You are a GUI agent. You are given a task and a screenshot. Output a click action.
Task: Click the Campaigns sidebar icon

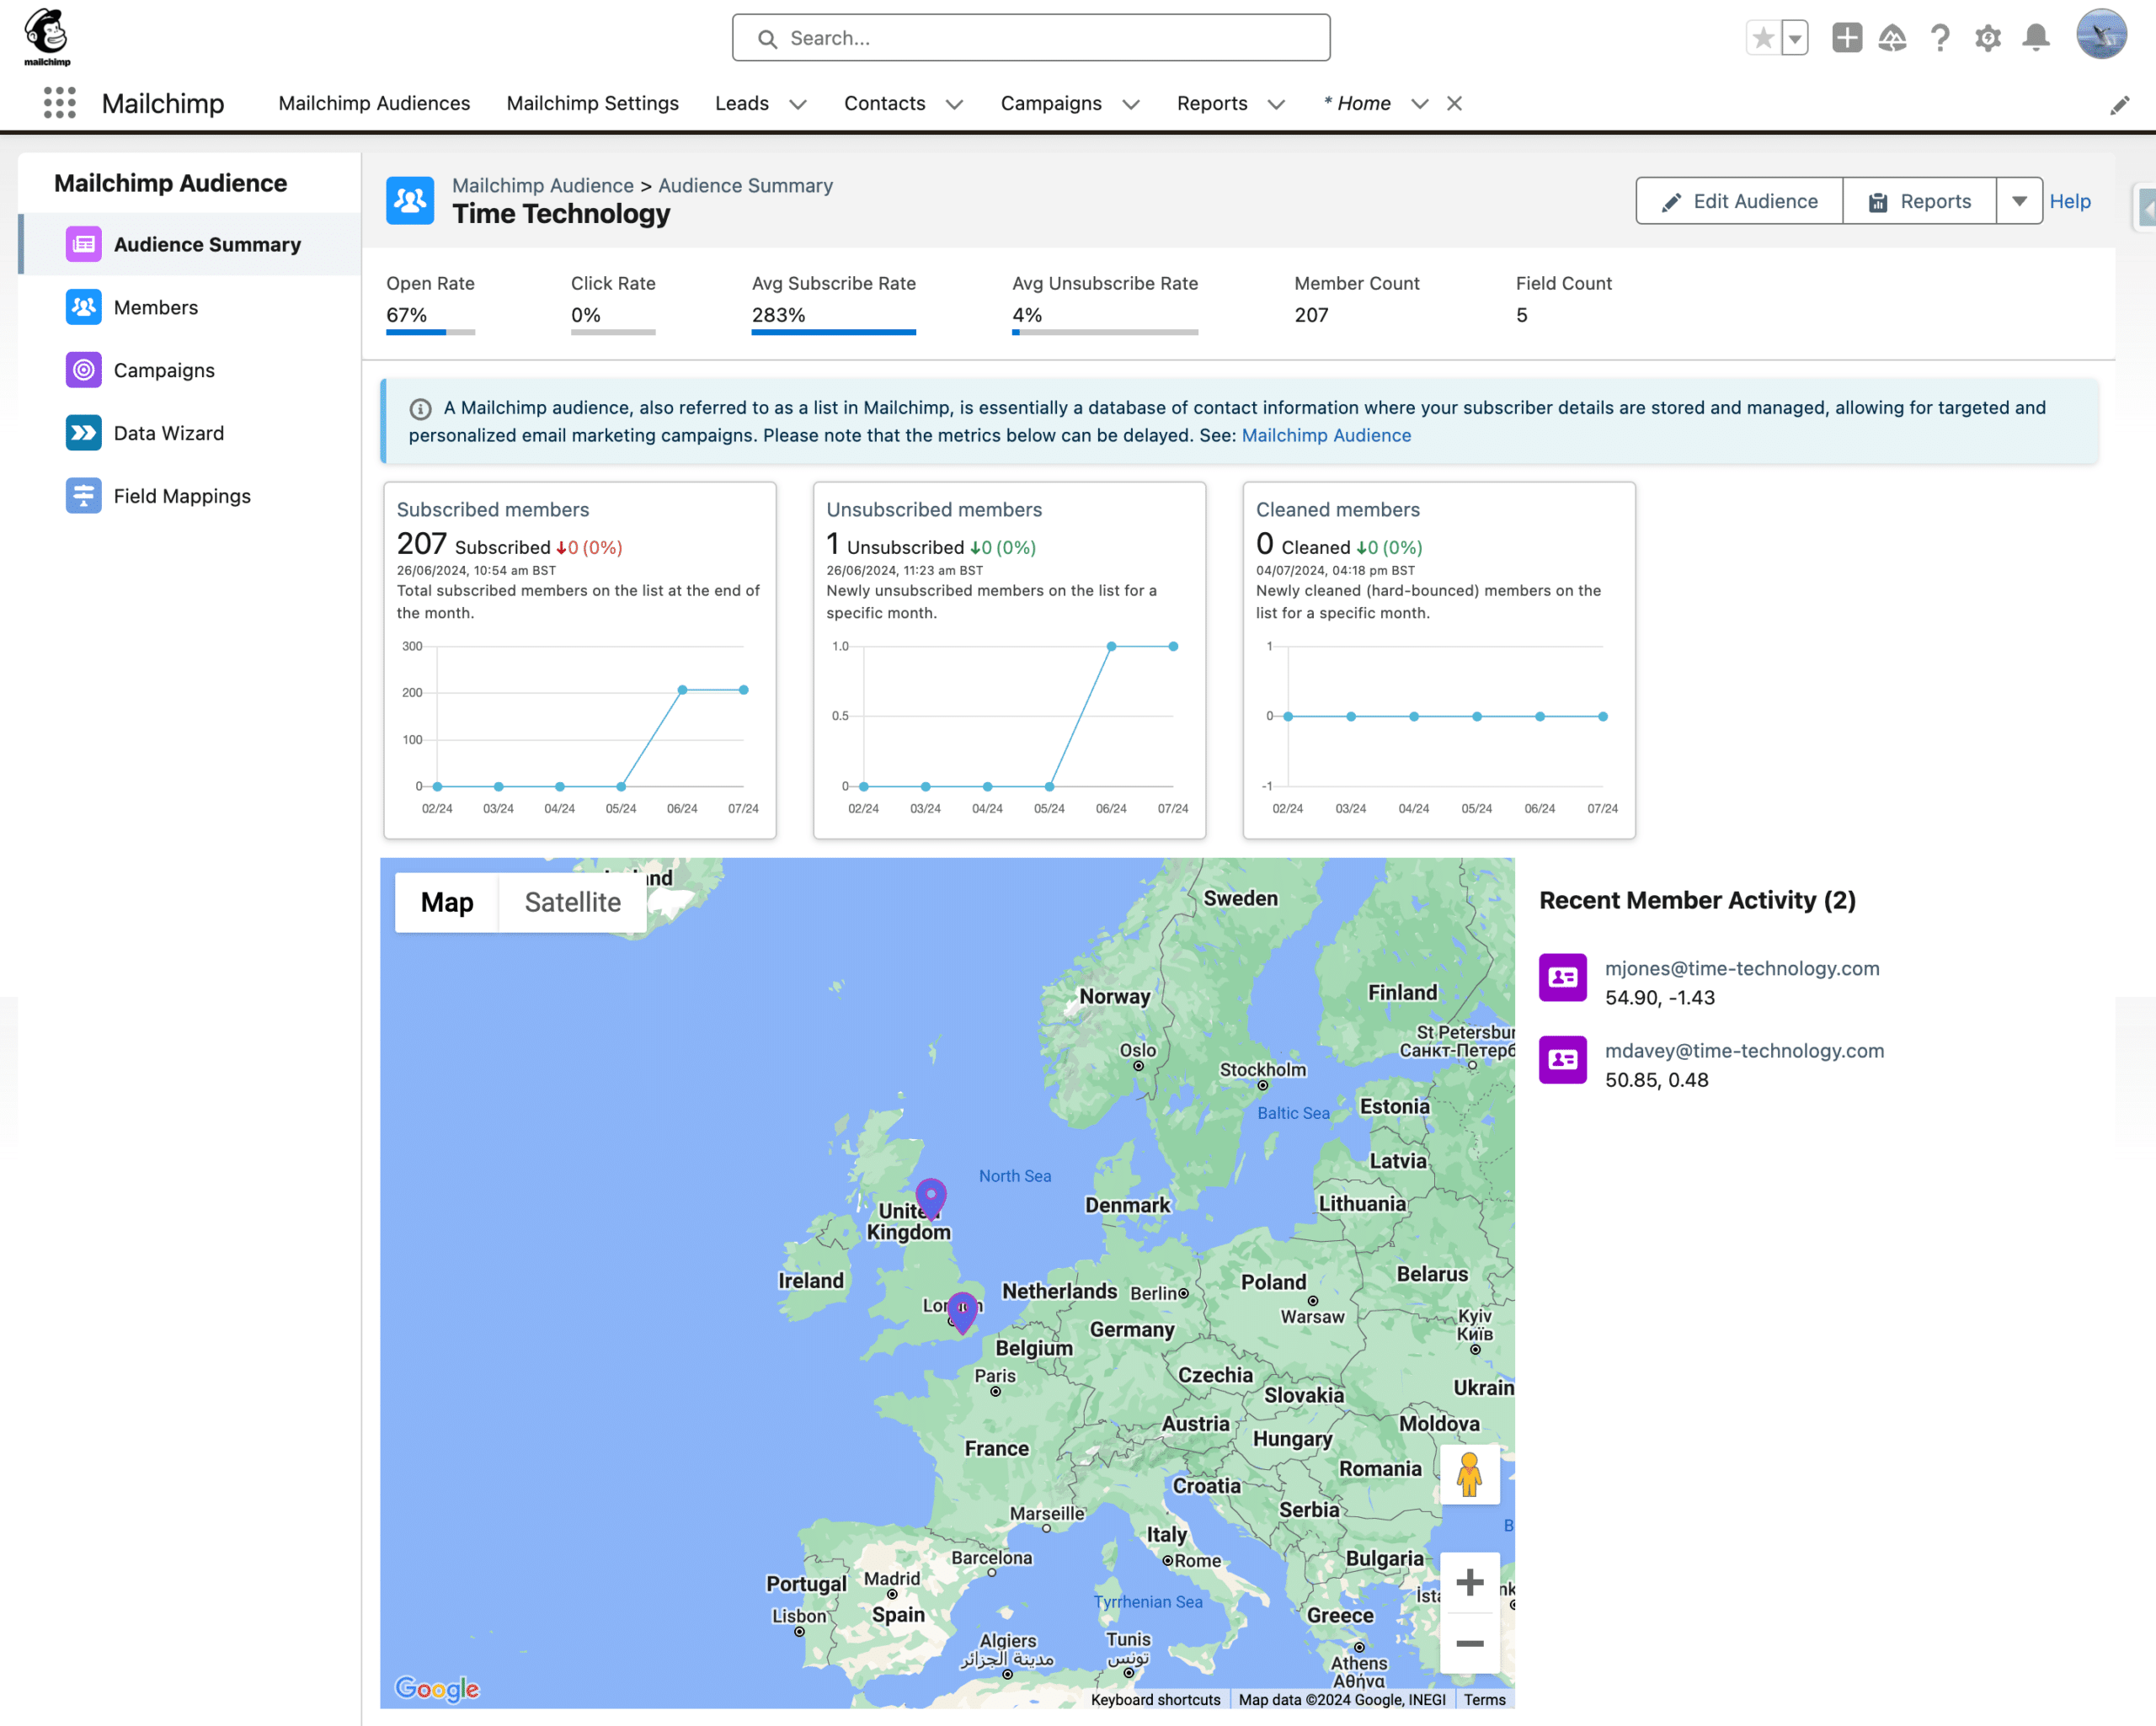tap(84, 370)
